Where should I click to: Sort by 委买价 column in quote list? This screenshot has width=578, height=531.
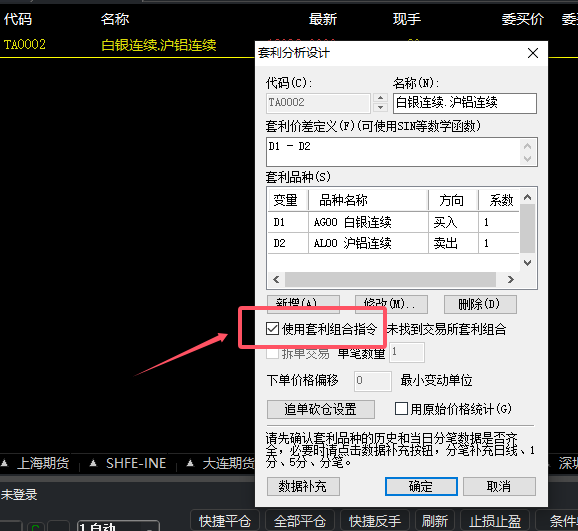point(522,19)
